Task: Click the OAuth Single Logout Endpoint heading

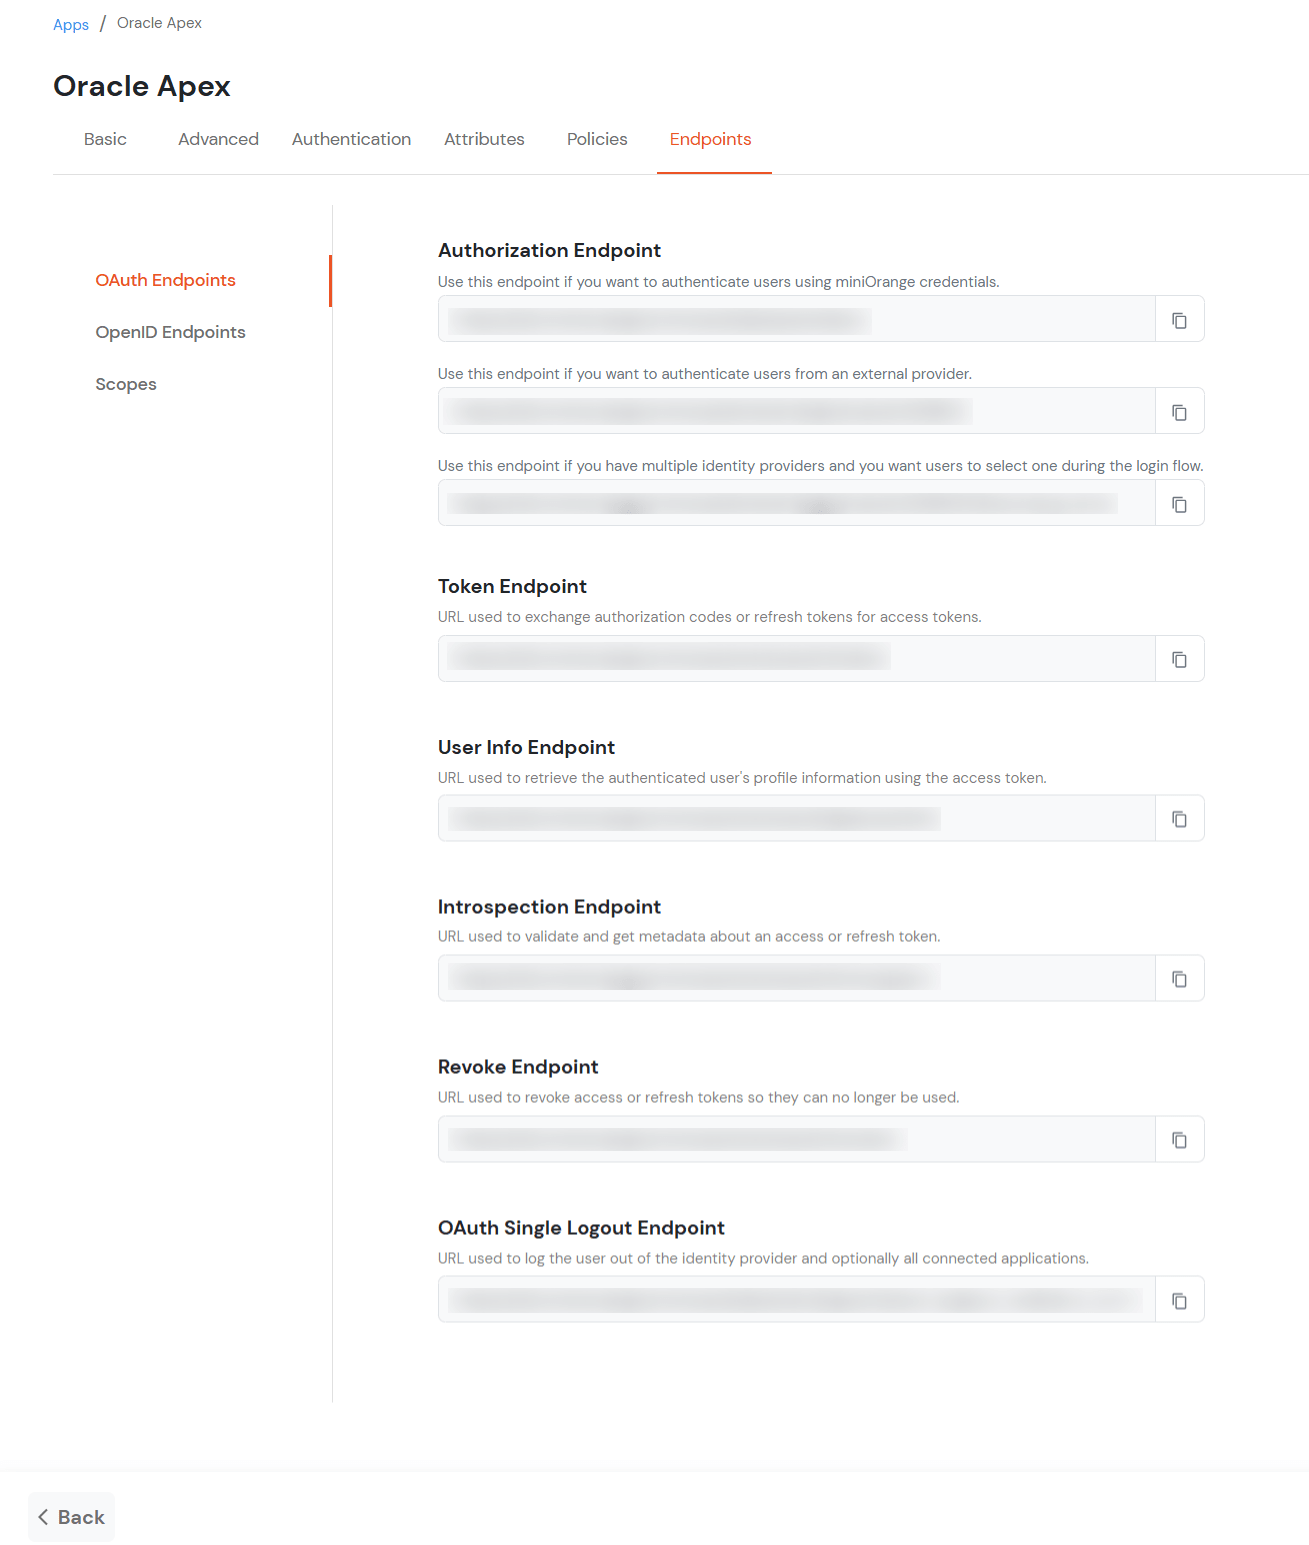Action: 581,1228
